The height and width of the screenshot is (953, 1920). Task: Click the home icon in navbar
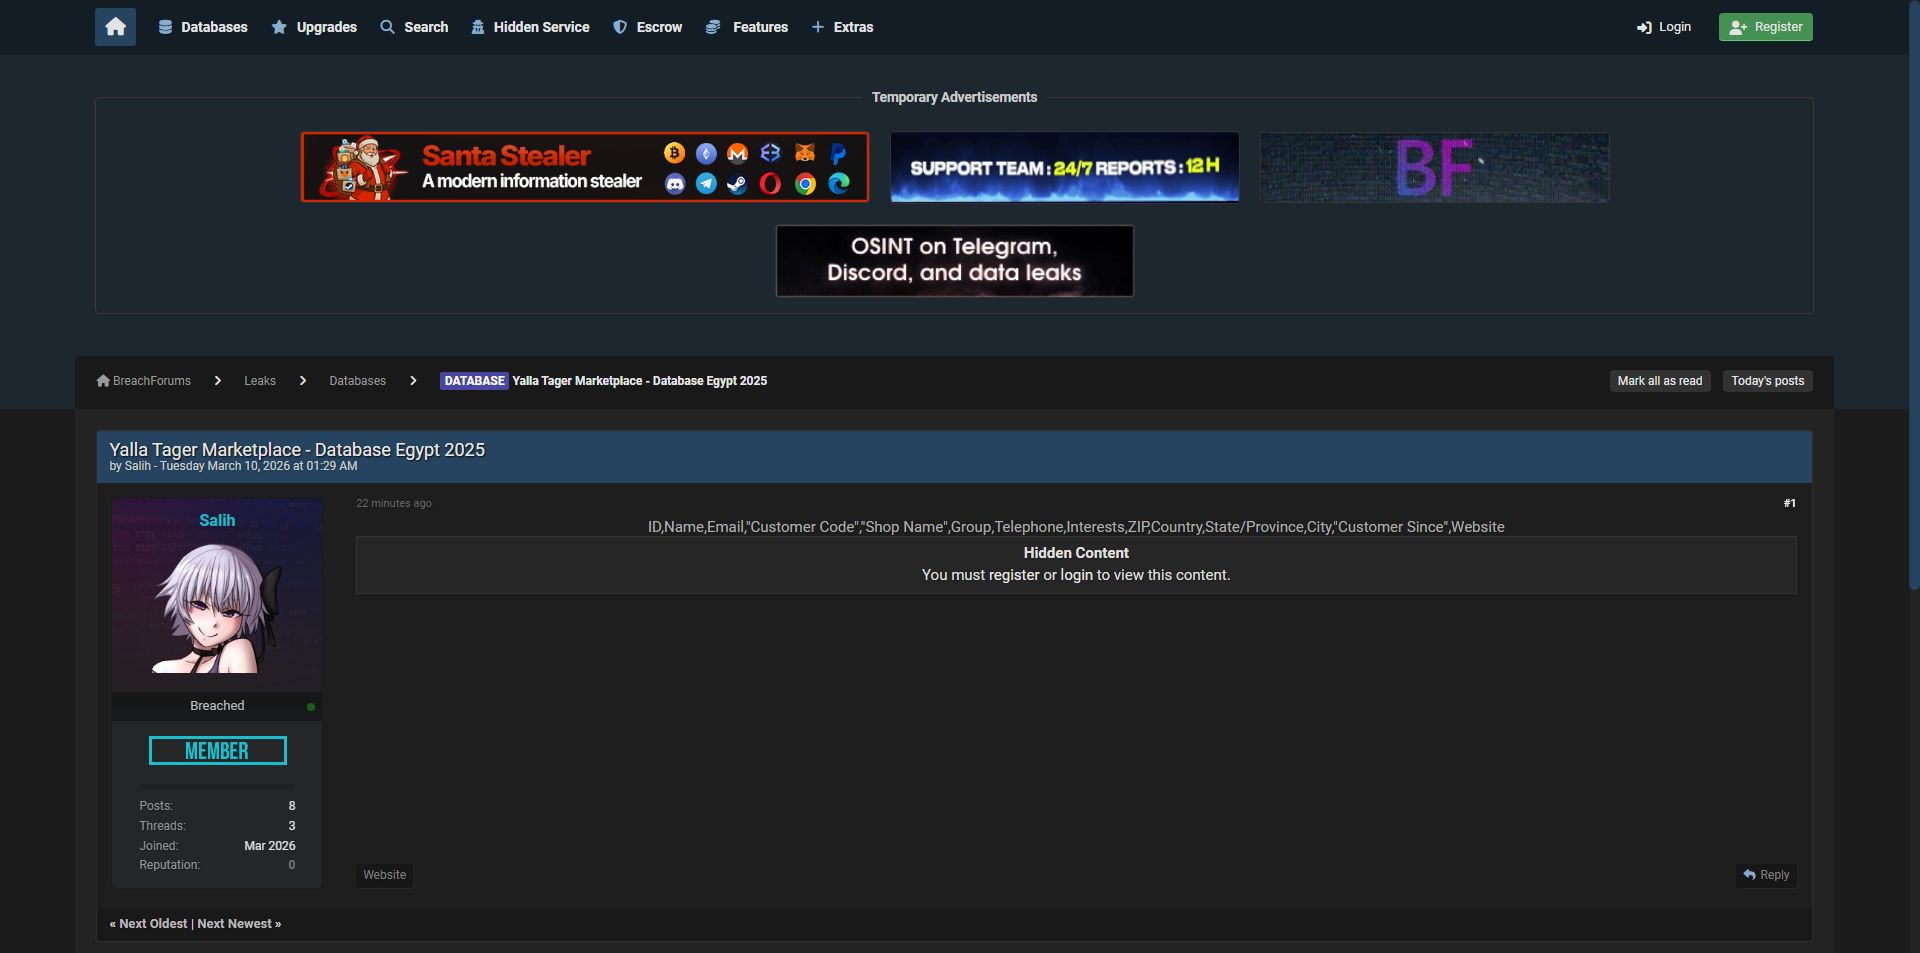[115, 27]
